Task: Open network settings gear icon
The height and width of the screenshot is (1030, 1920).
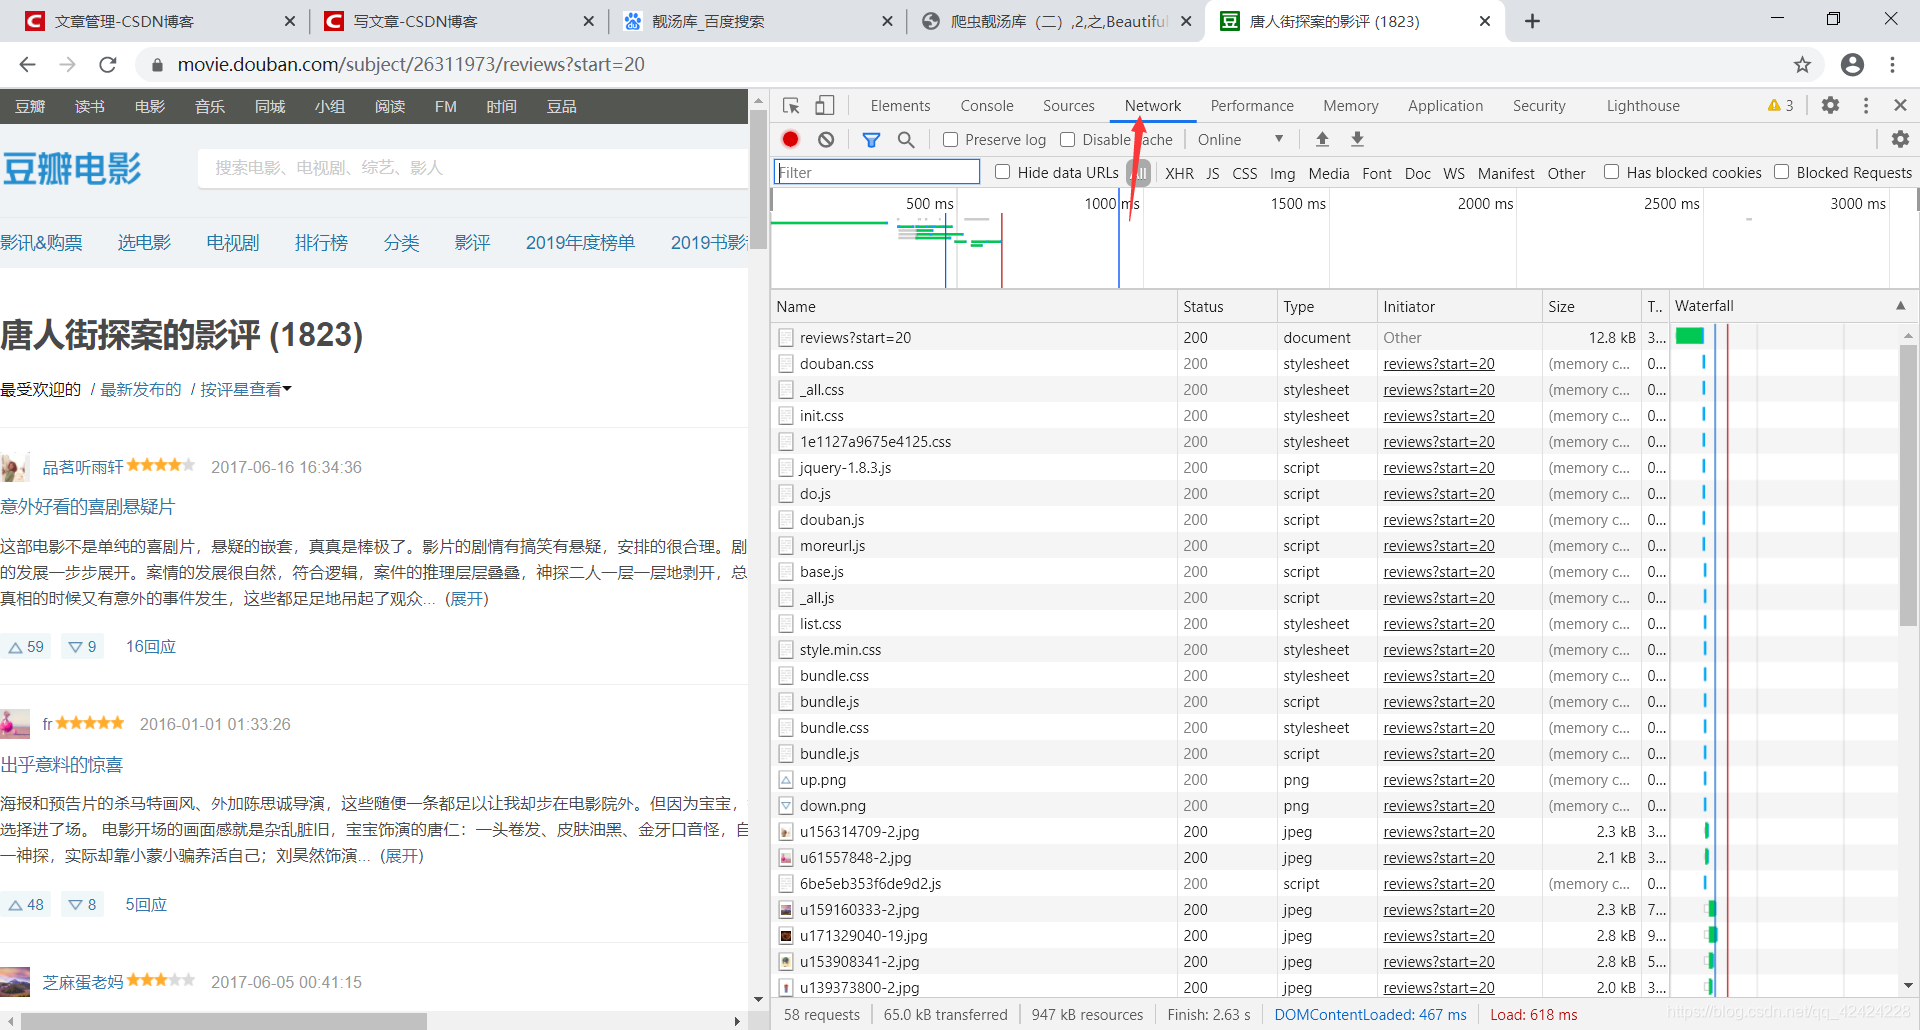Action: click(x=1900, y=140)
